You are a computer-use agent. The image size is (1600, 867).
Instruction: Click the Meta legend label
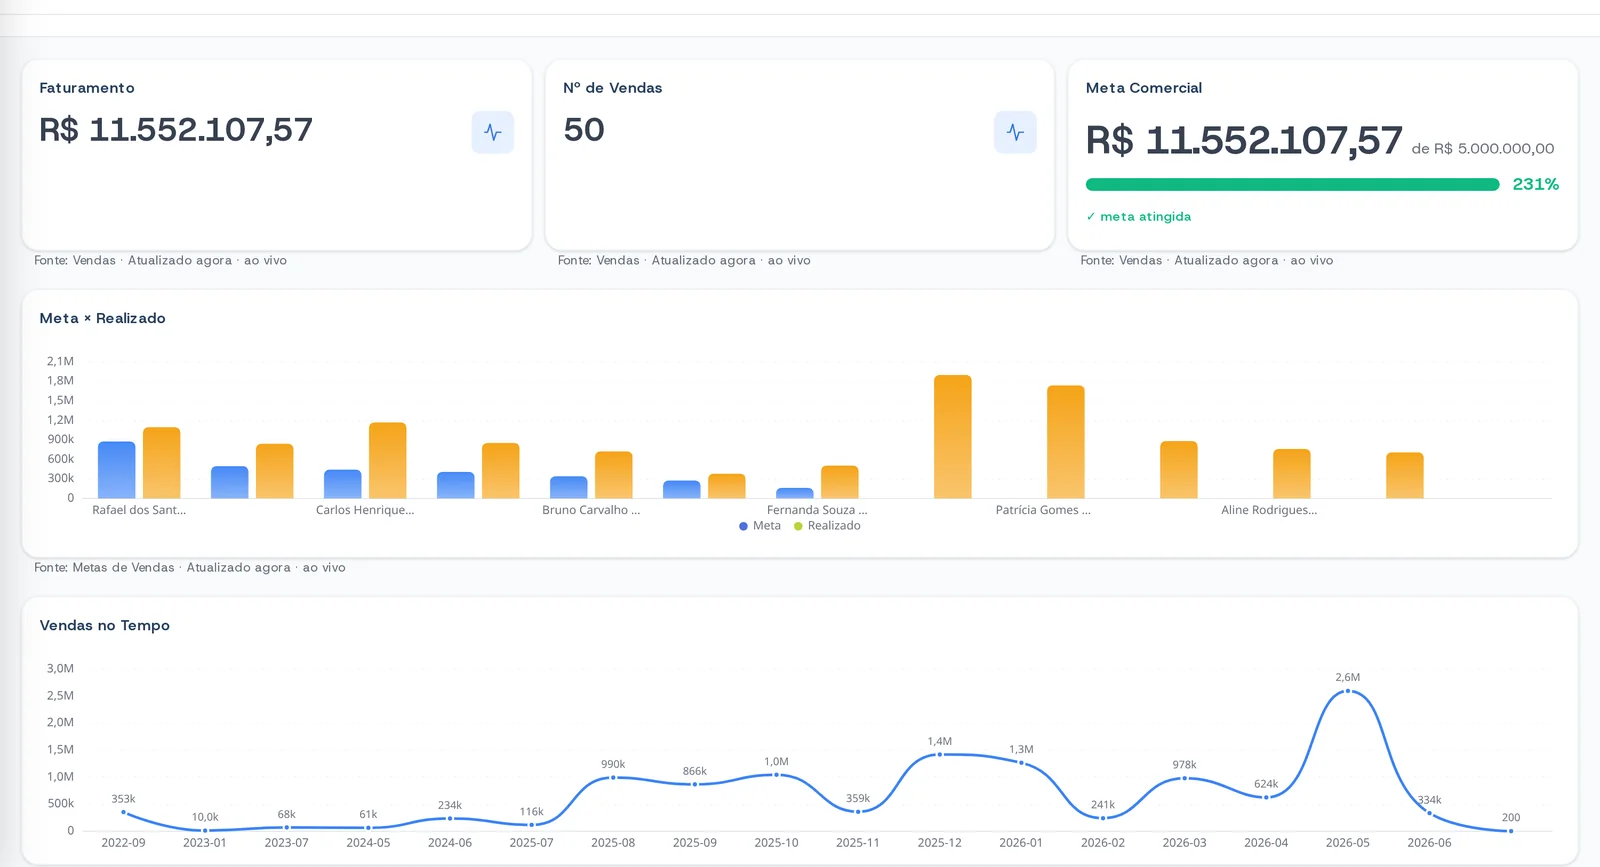click(767, 526)
